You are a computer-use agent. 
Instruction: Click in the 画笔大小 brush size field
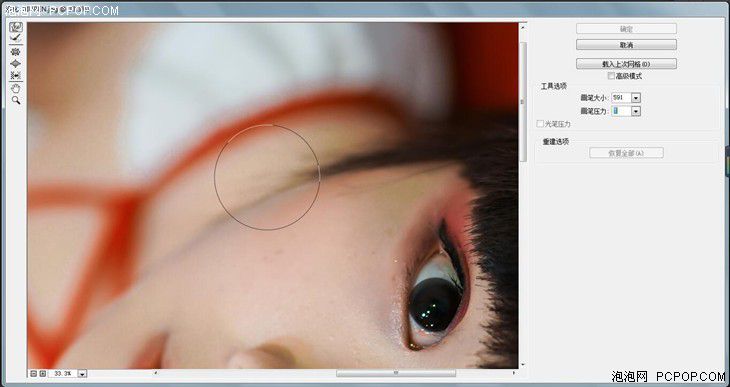(x=621, y=98)
